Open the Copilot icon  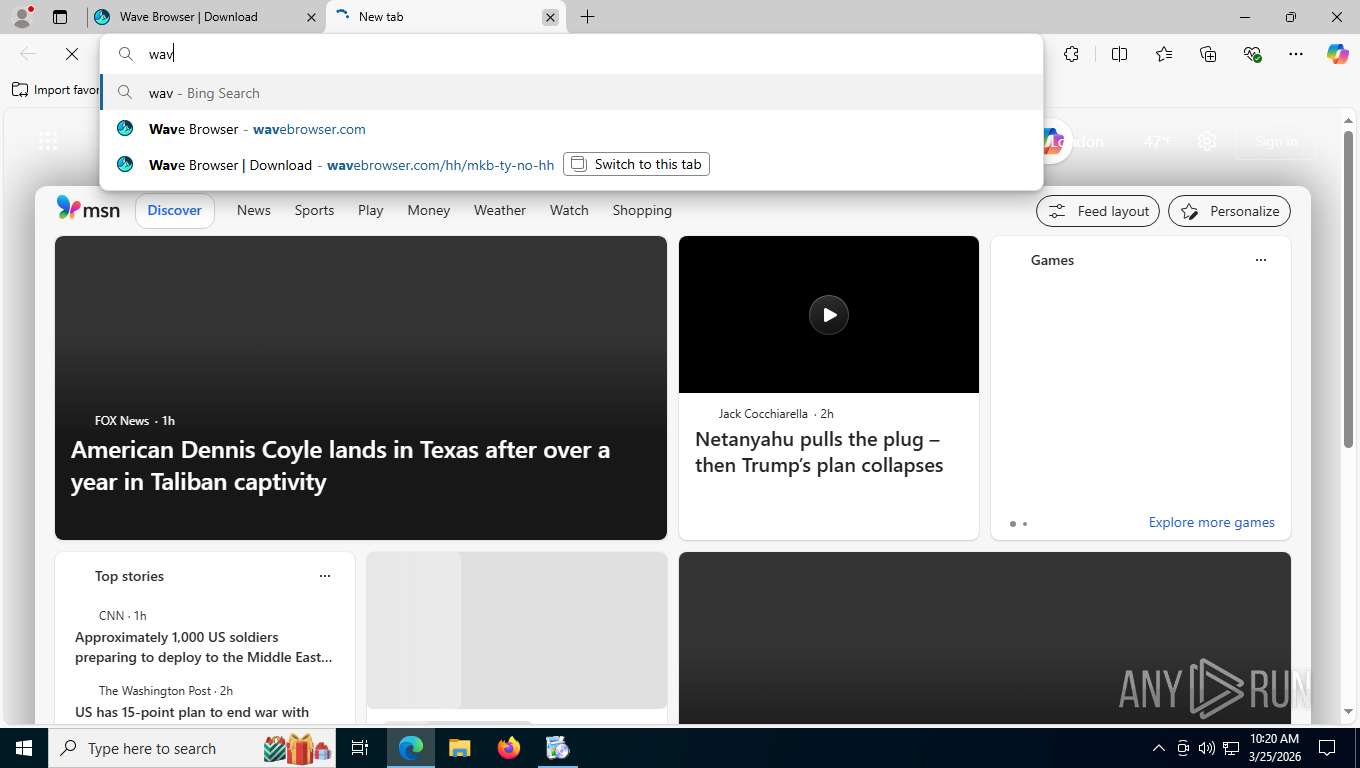point(1337,54)
